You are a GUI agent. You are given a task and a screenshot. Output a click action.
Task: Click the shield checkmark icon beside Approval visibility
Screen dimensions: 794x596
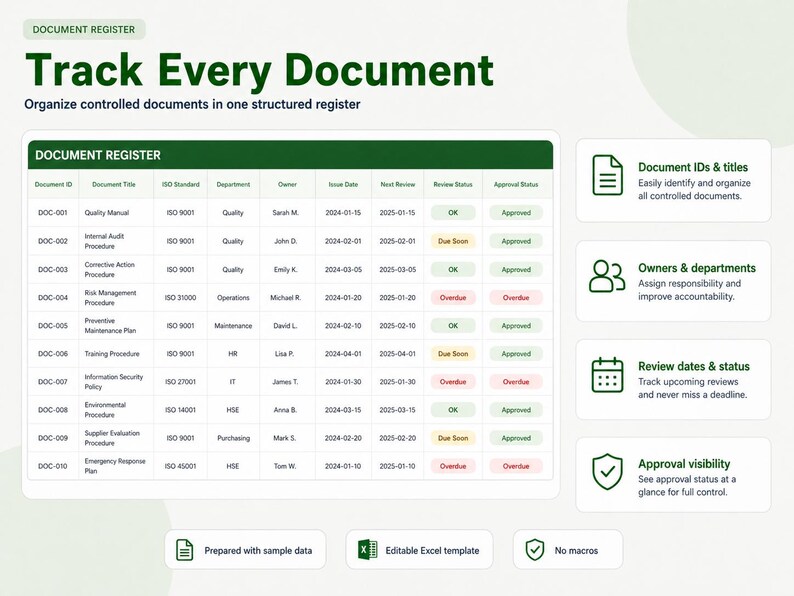pos(607,472)
